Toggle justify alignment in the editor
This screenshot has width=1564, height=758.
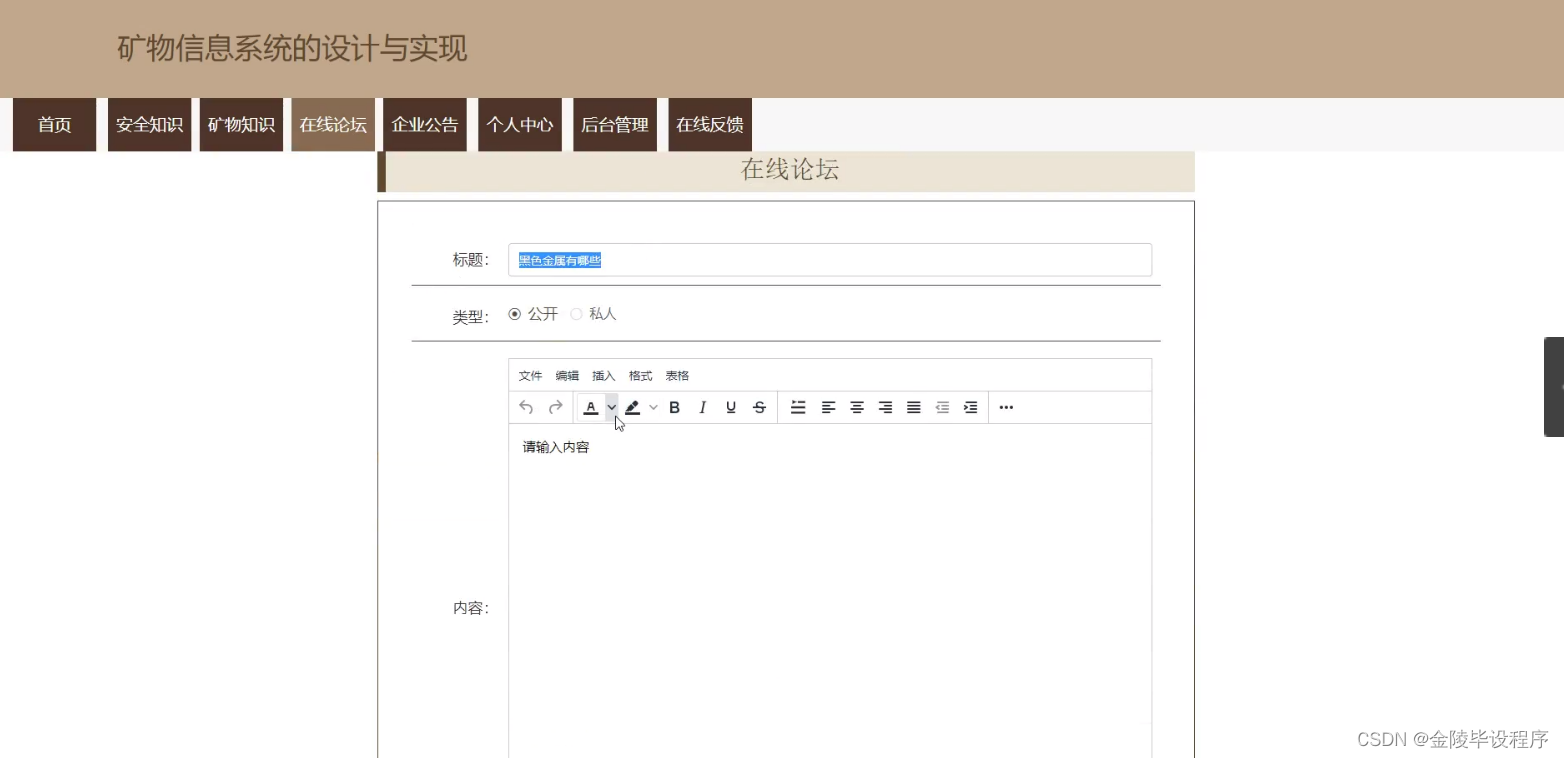click(x=913, y=407)
